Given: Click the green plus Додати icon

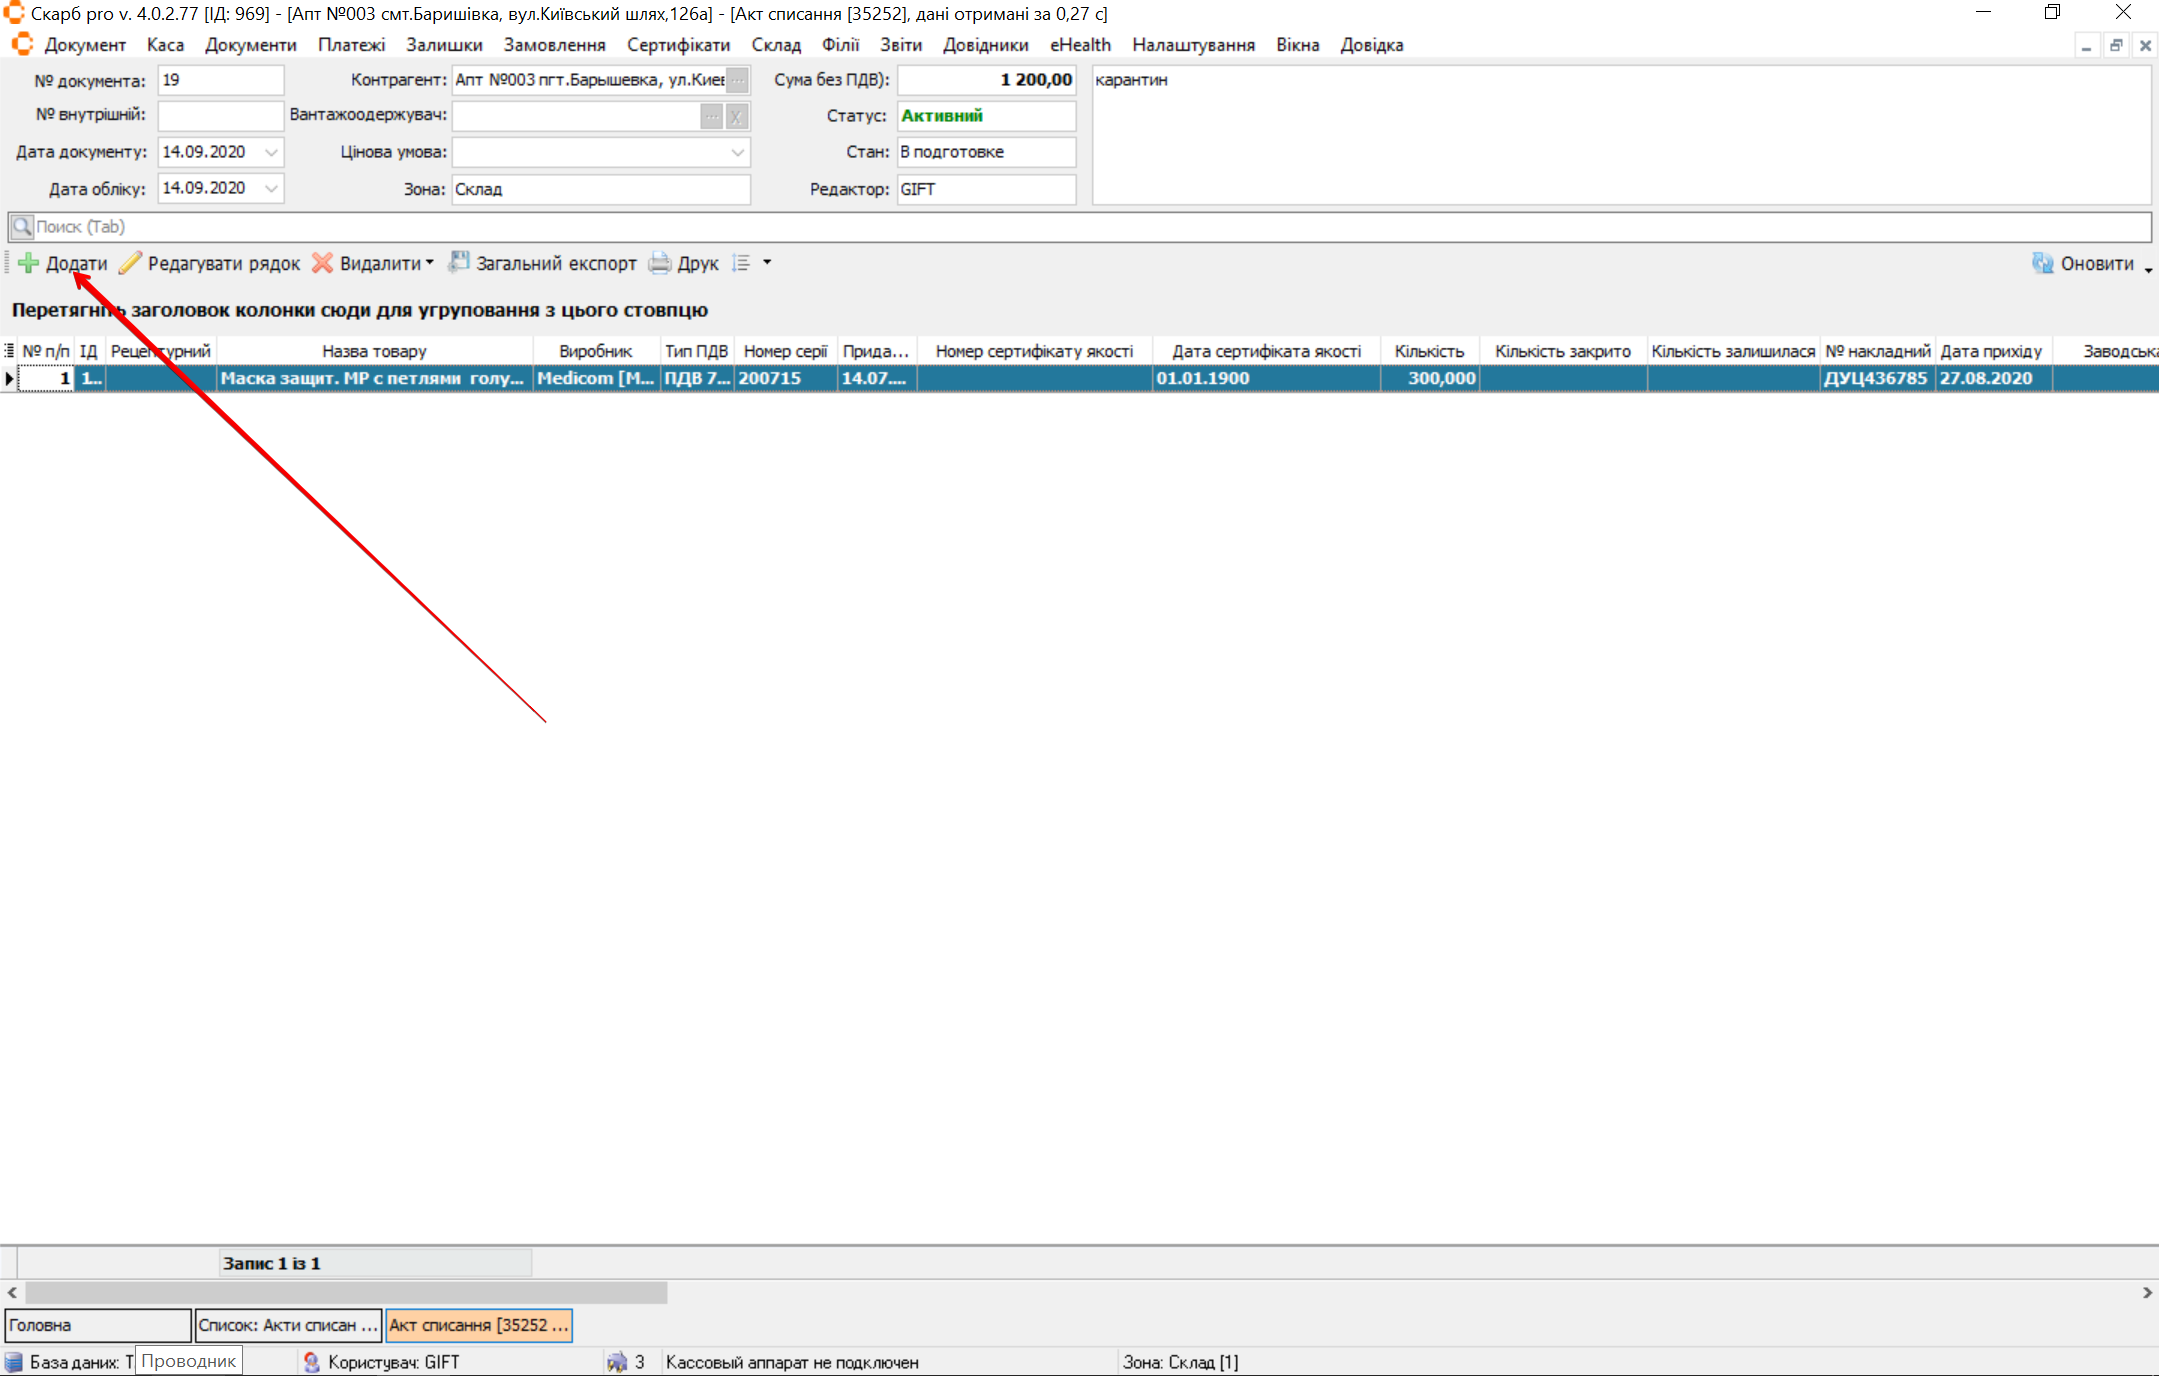Looking at the screenshot, I should click(x=28, y=264).
